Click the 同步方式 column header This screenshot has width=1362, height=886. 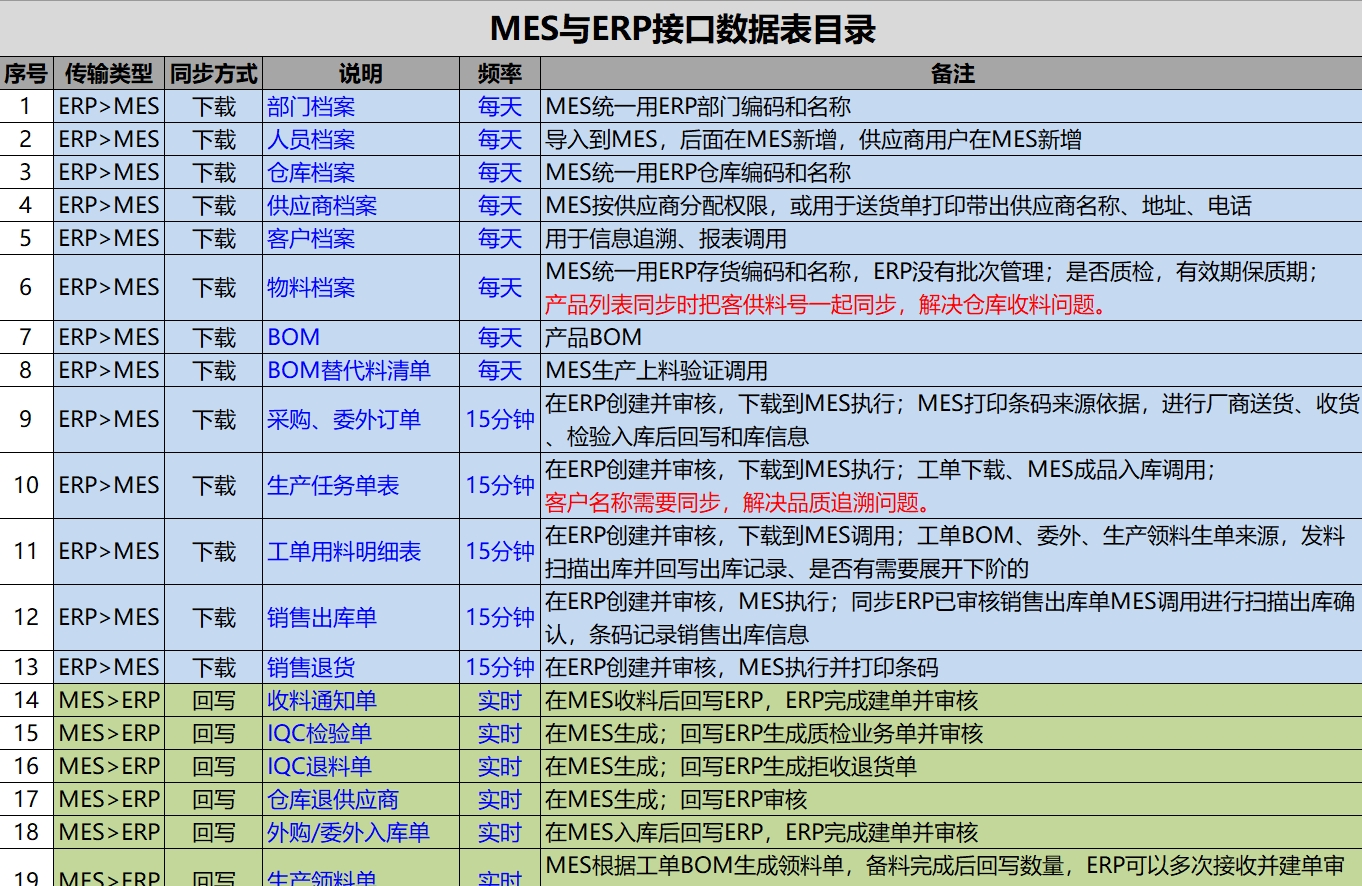(x=213, y=73)
